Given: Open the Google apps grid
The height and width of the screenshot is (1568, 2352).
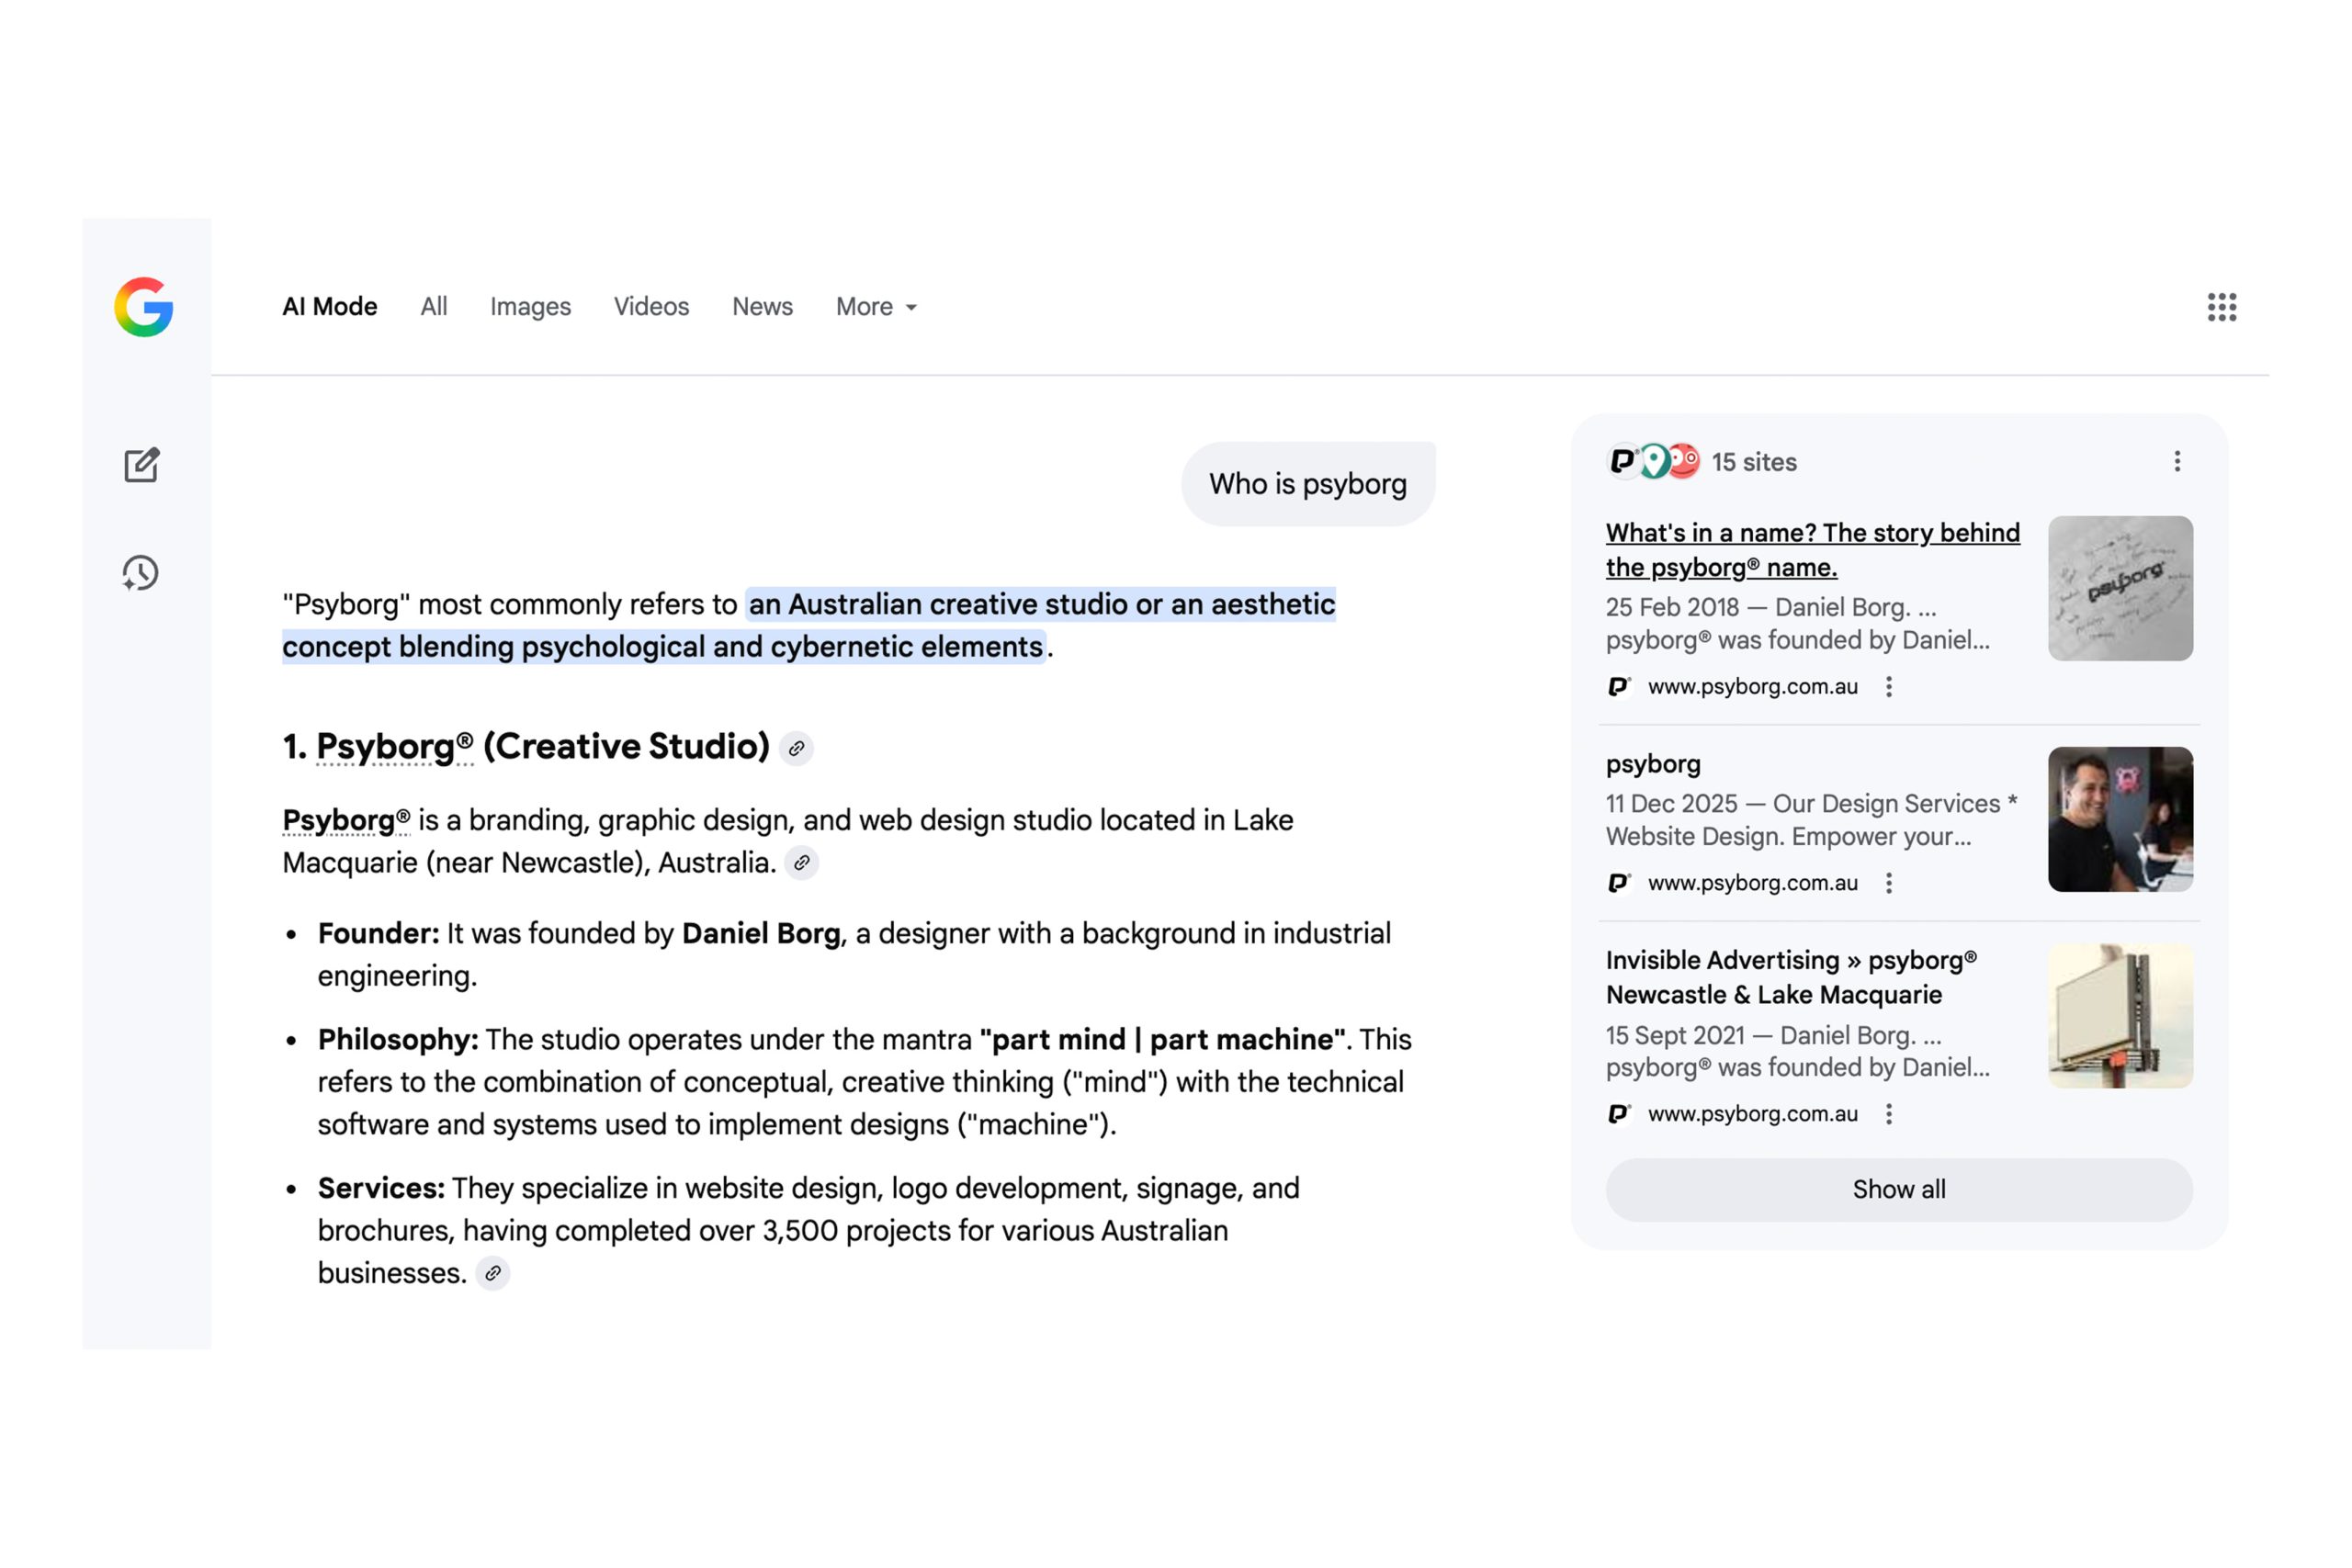Looking at the screenshot, I should click(2221, 307).
